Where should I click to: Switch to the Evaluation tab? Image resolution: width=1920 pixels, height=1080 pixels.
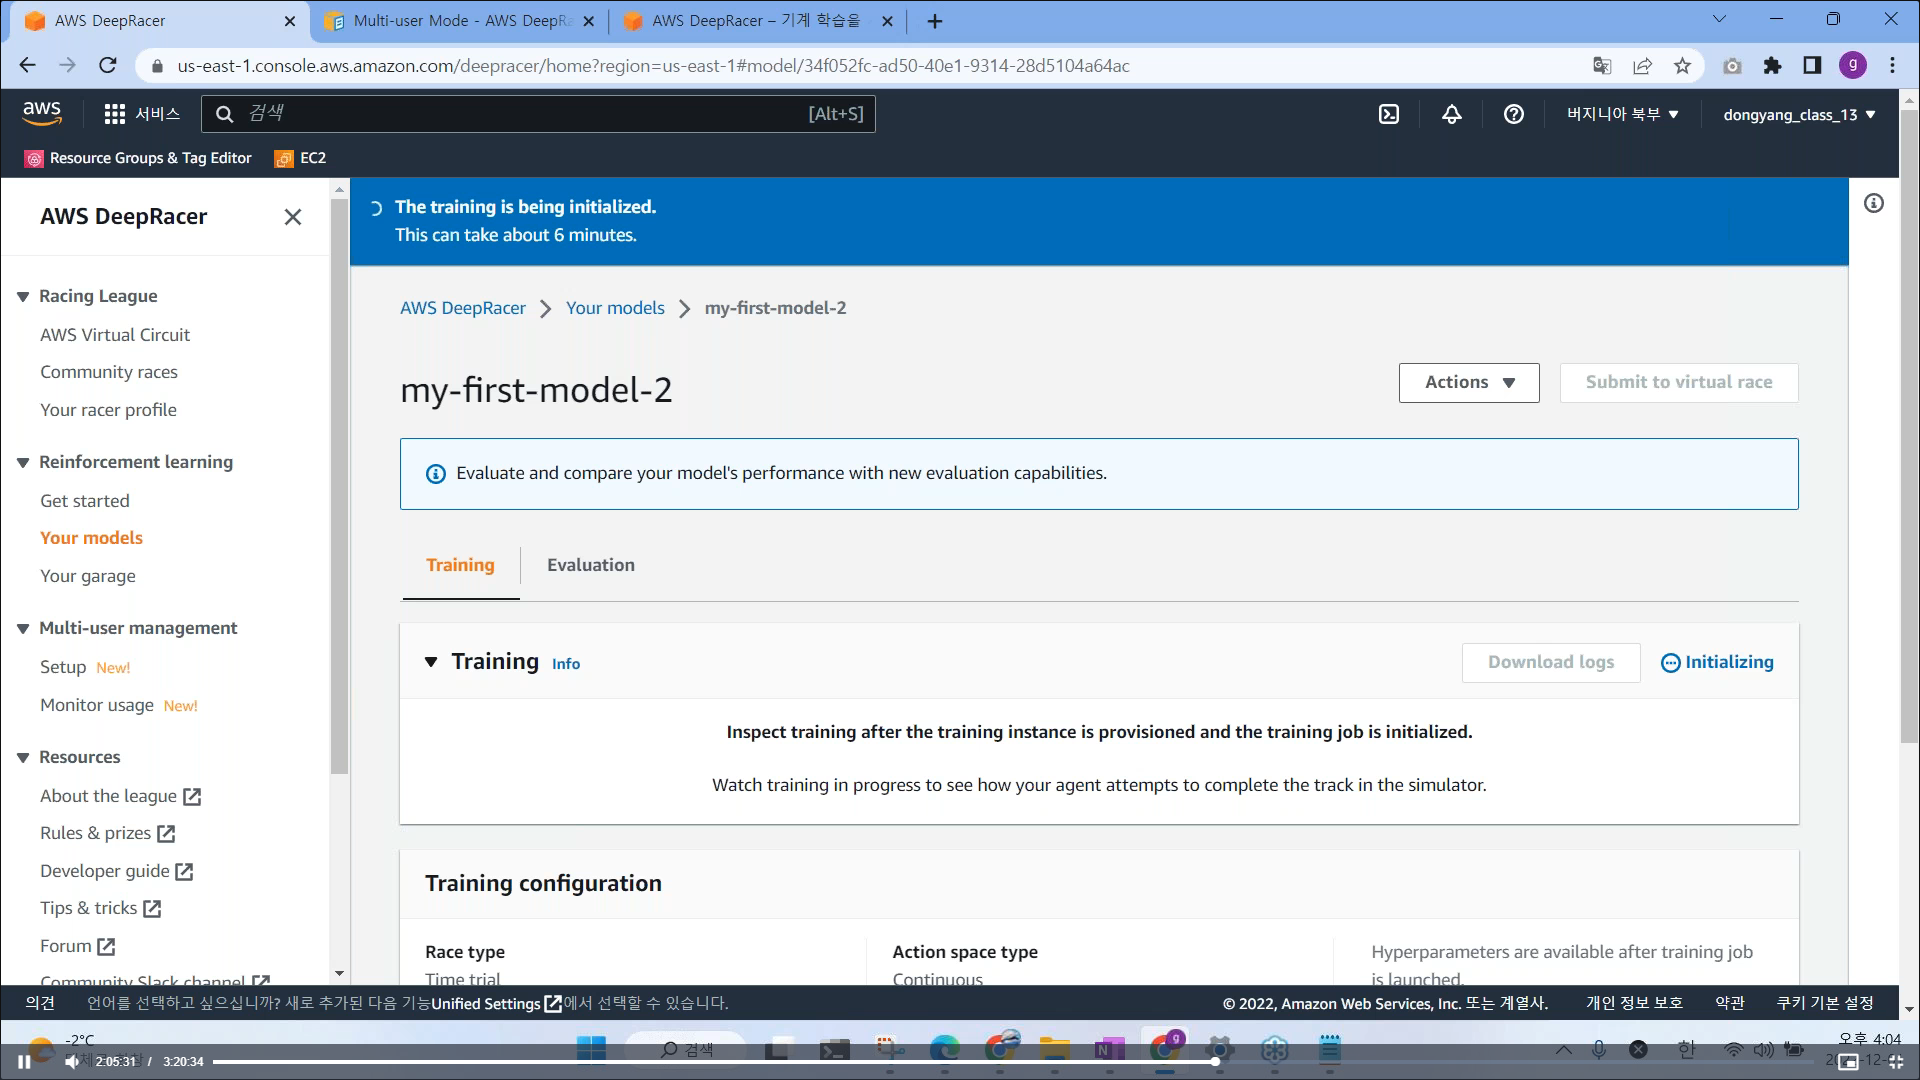click(590, 565)
